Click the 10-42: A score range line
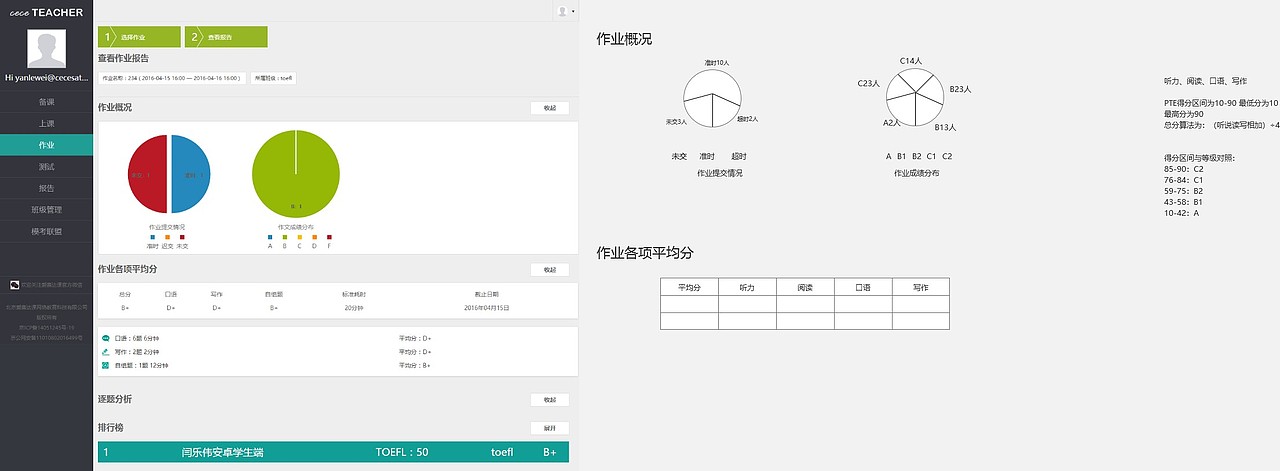The height and width of the screenshot is (471, 1280). click(x=1181, y=213)
